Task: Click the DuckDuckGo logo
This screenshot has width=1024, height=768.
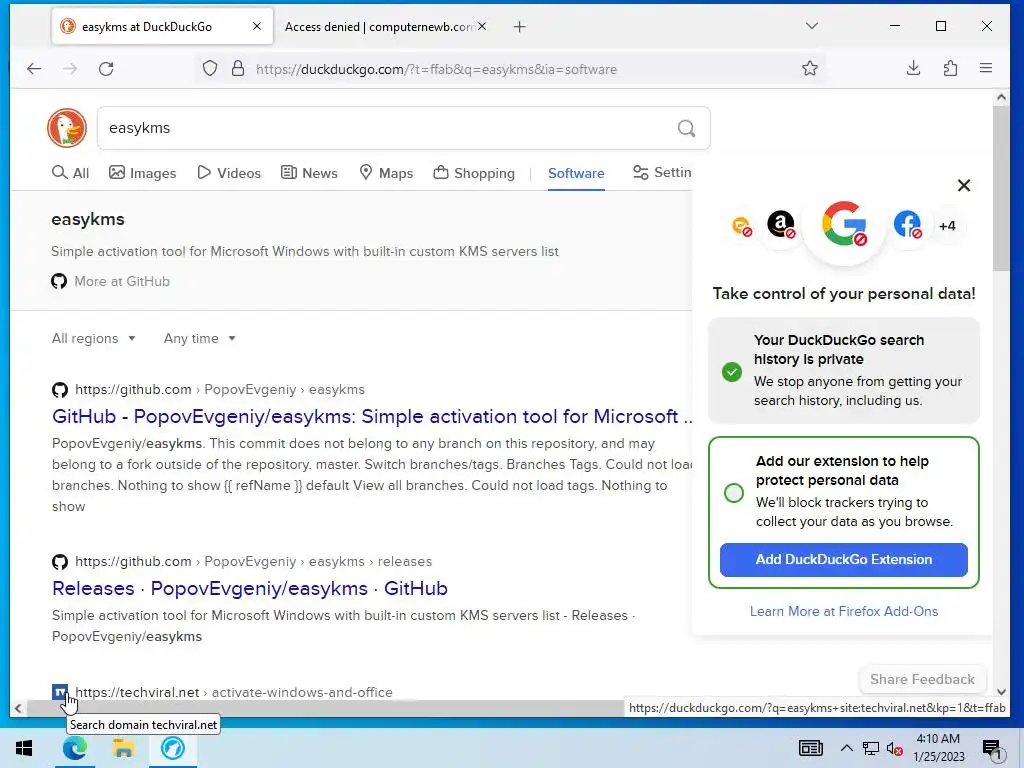Action: [67, 128]
